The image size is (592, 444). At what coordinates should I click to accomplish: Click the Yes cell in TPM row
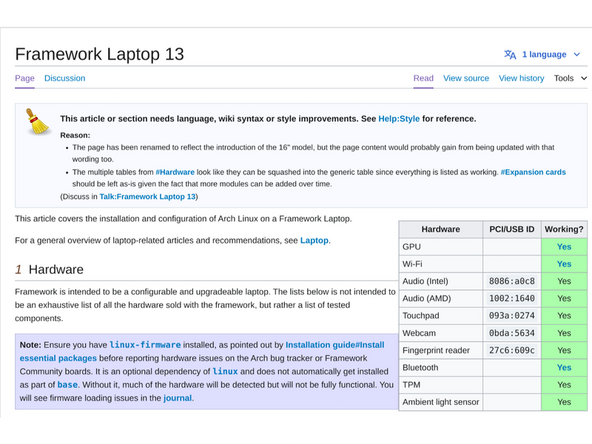click(564, 385)
